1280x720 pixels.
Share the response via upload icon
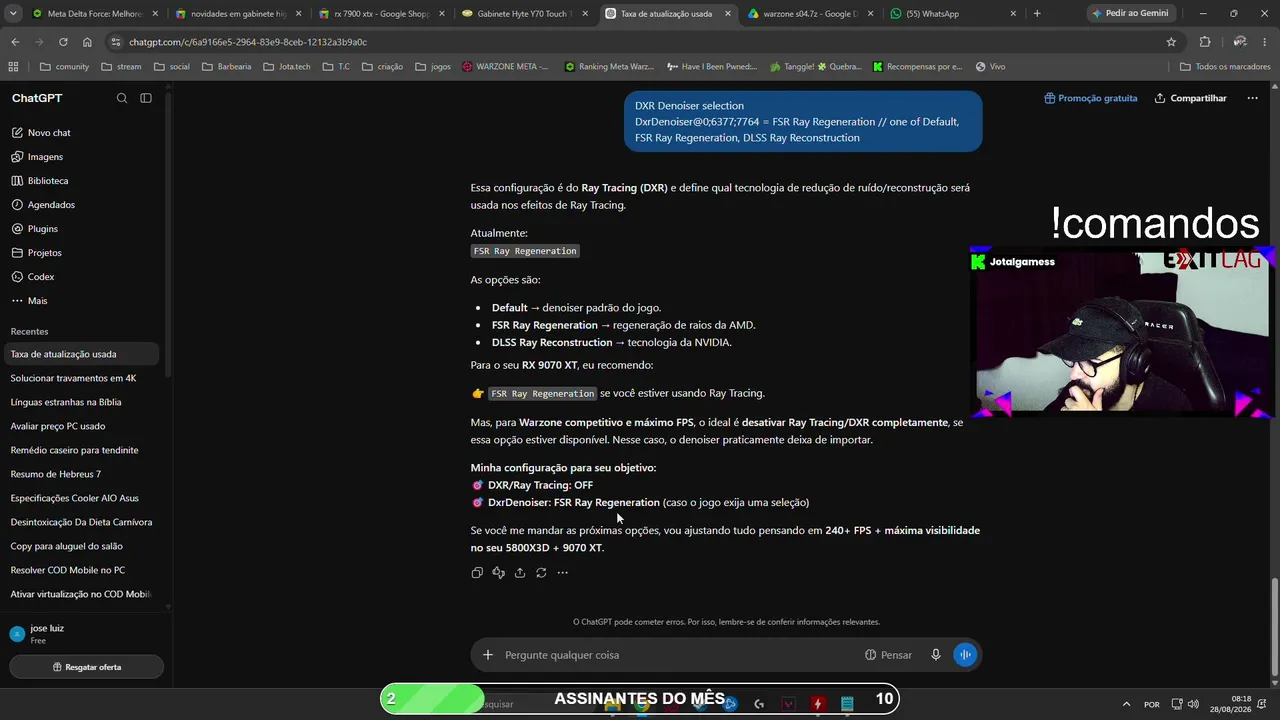click(x=520, y=573)
